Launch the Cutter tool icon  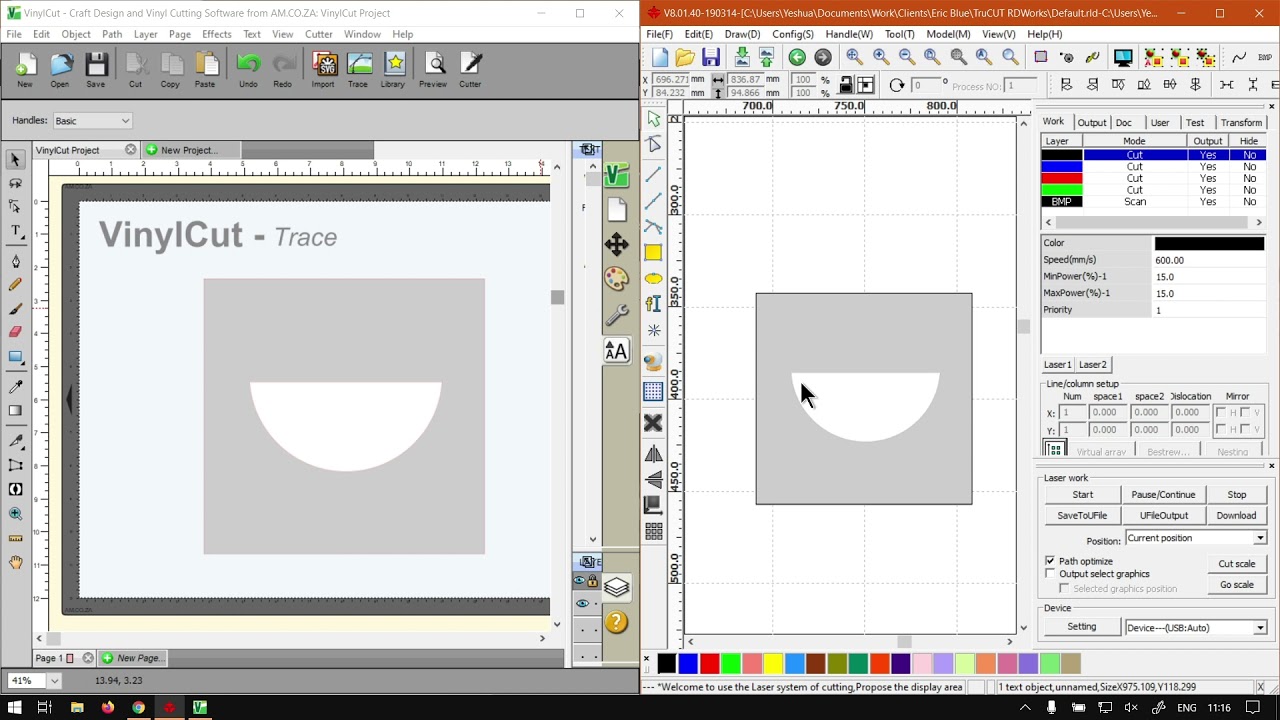(470, 70)
